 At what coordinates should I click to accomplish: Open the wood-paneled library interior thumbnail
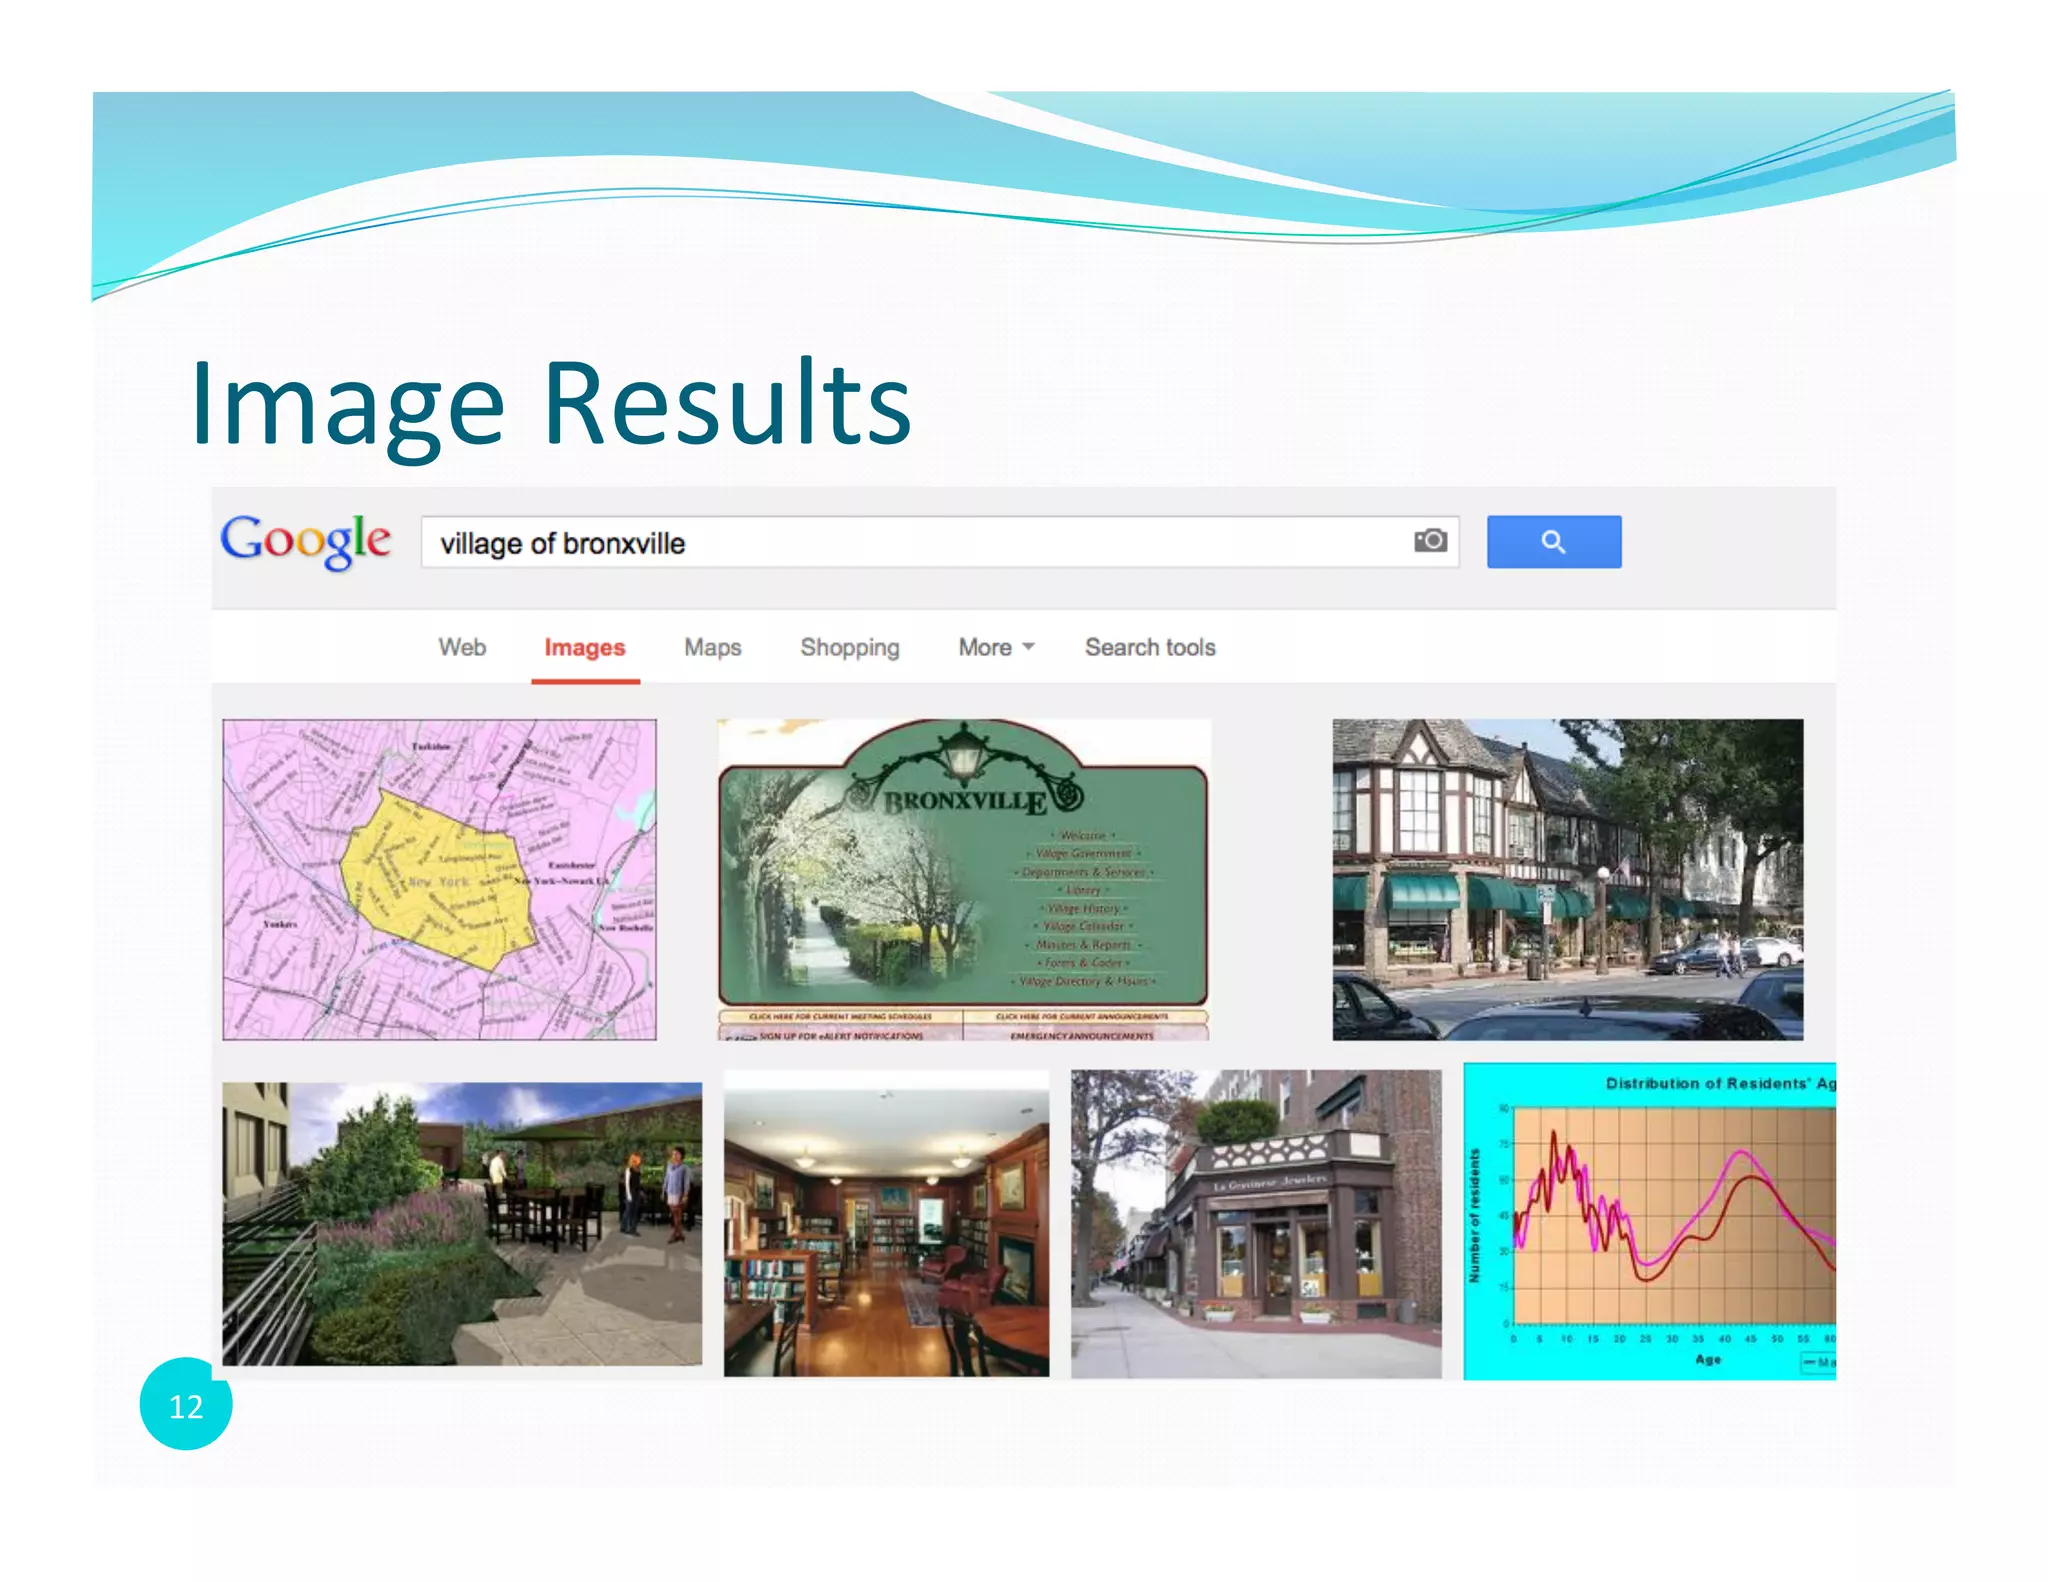(x=886, y=1224)
